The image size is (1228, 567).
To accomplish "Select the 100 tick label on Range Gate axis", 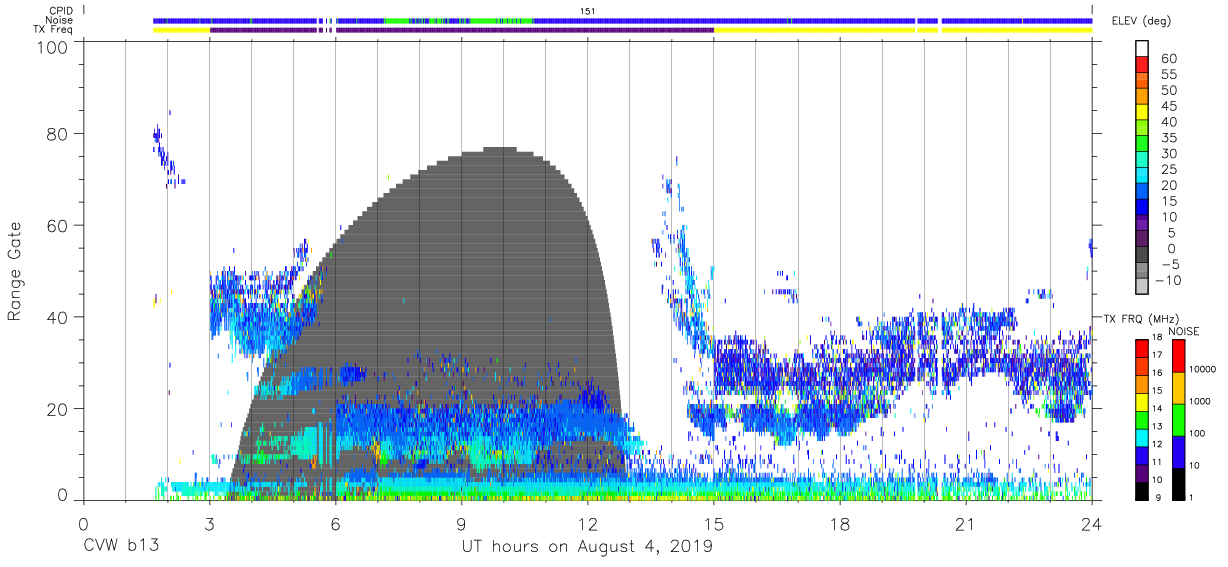I will (53, 47).
